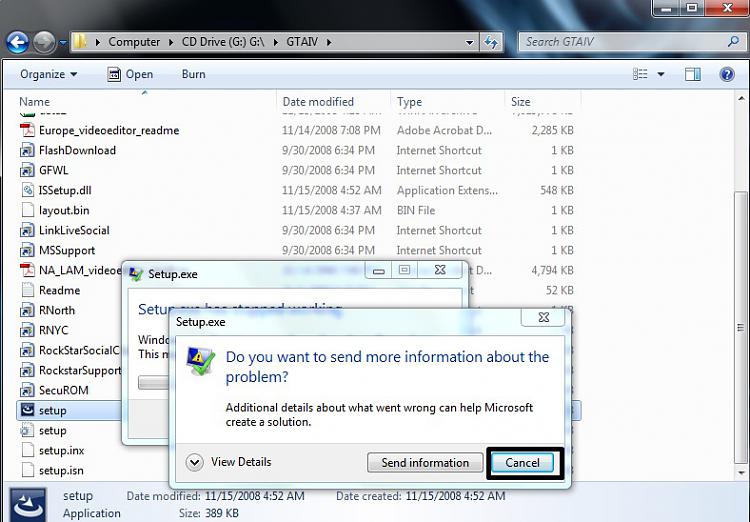This screenshot has width=750, height=522.
Task: Click the Refresh button in address bar
Action: coord(491,42)
